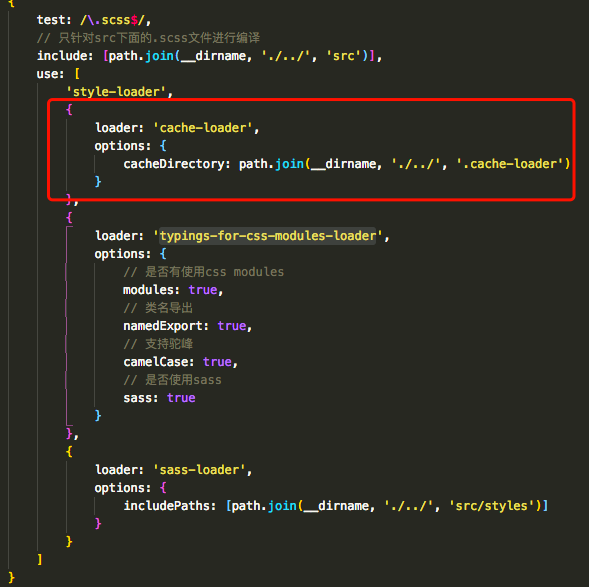Click the 'test:' property key
The height and width of the screenshot is (587, 589).
[54, 20]
